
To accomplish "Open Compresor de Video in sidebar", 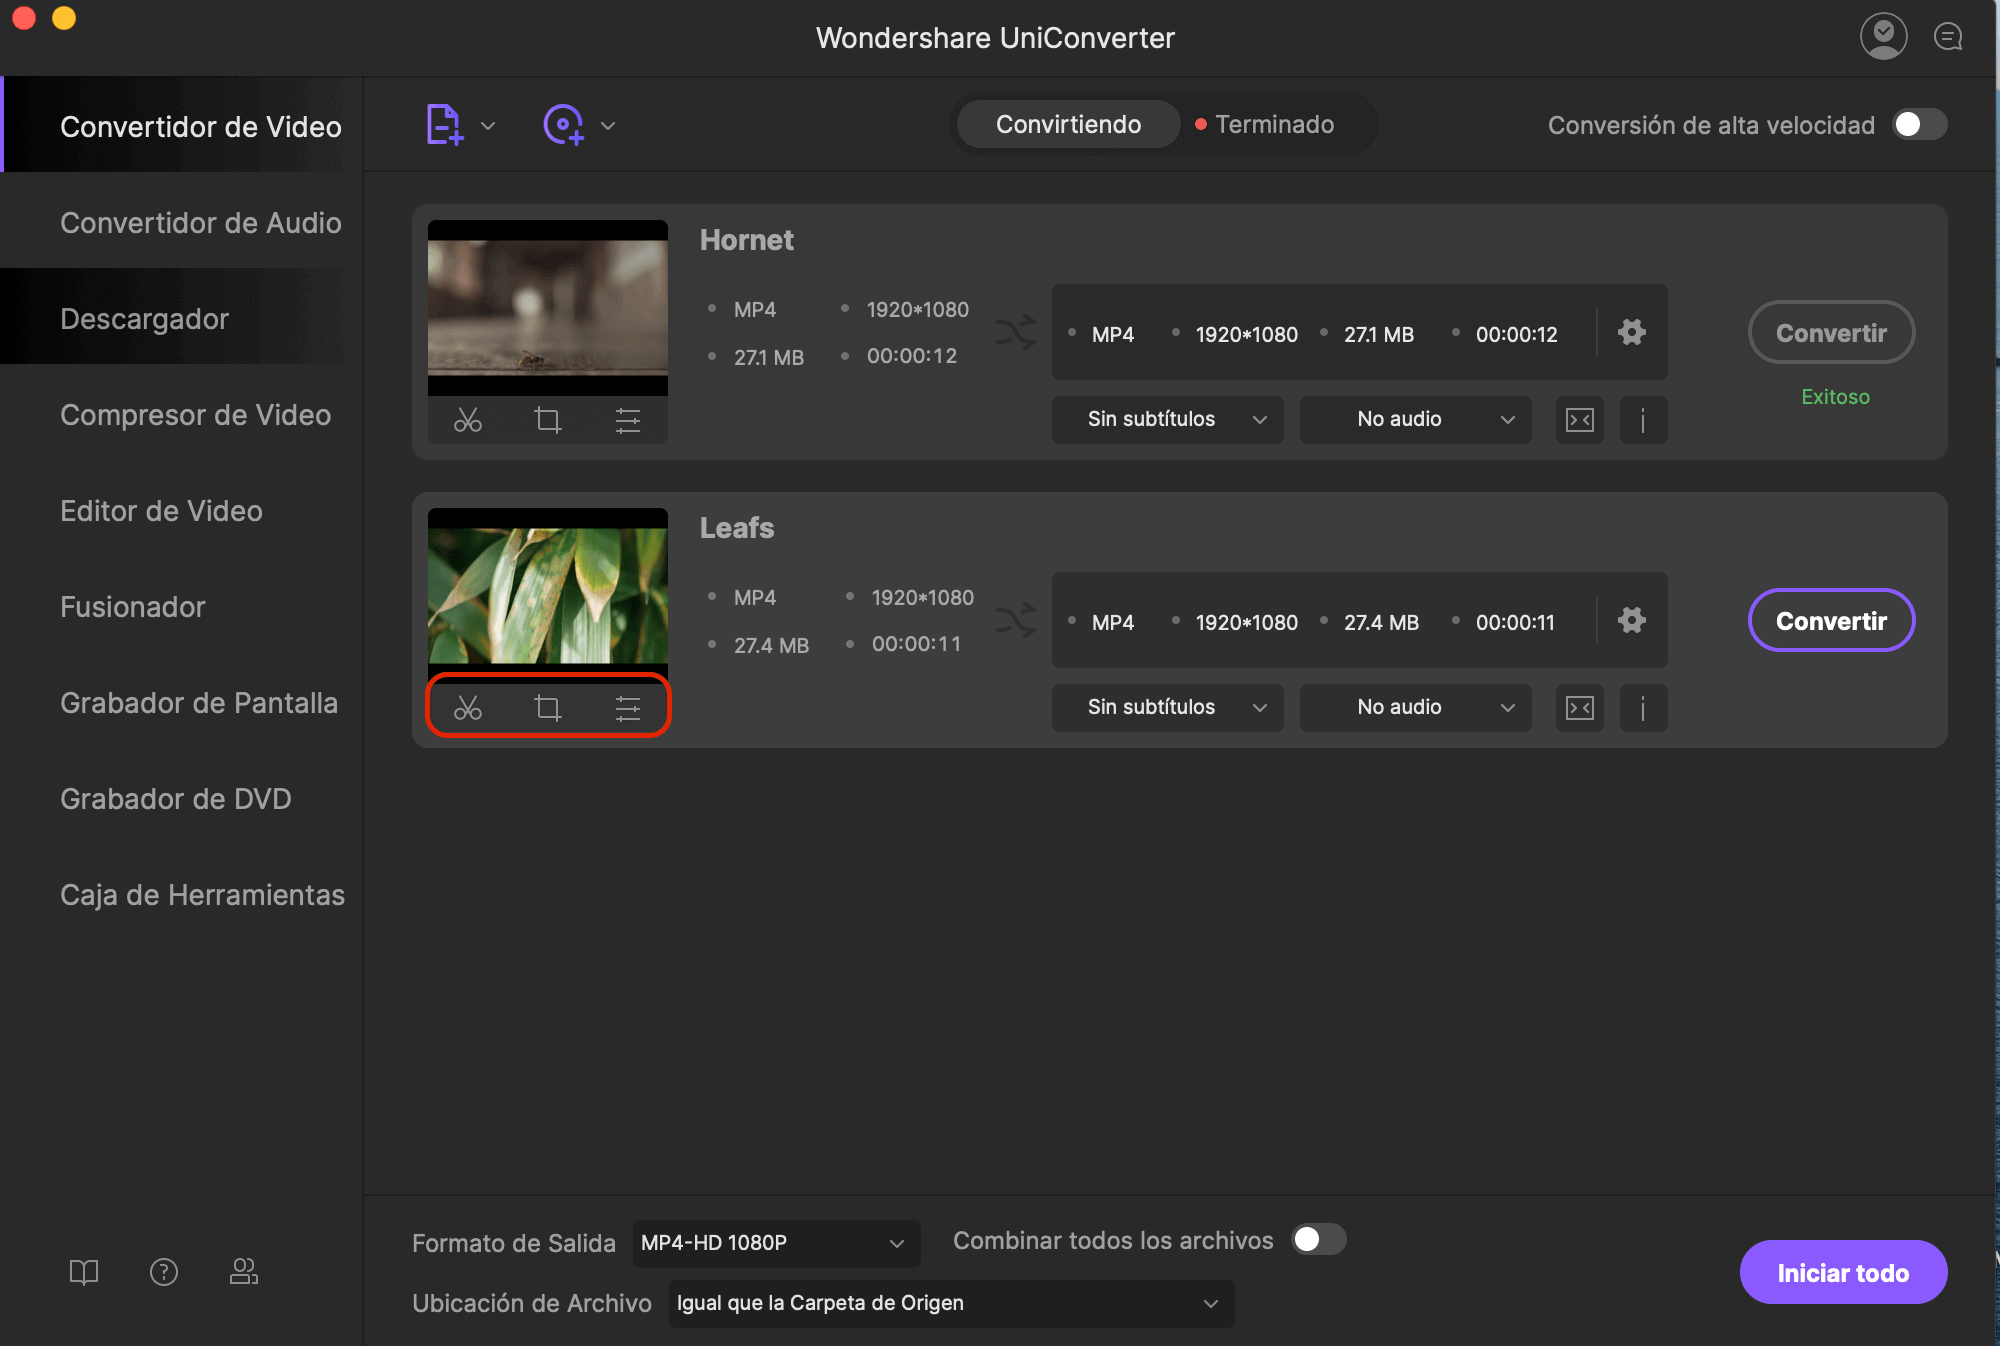I will click(195, 415).
